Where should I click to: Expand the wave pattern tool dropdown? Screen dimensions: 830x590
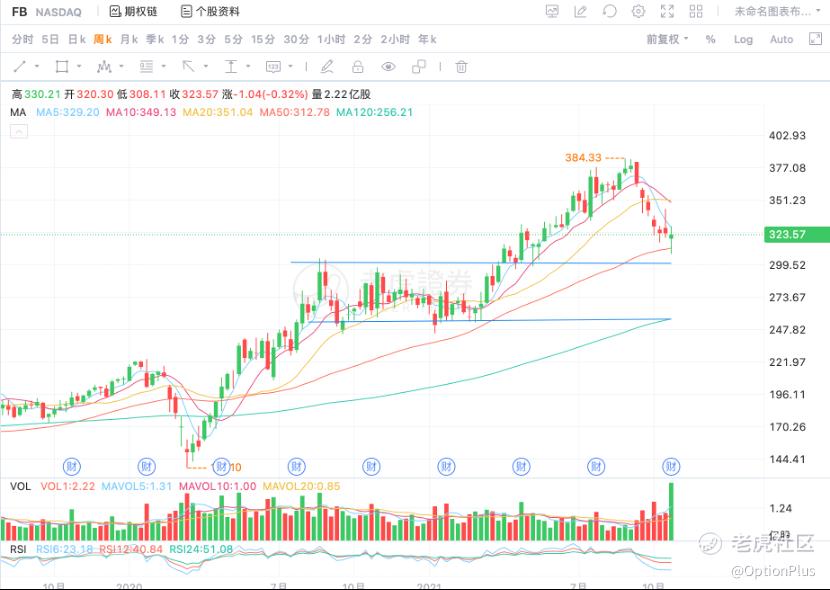121,67
